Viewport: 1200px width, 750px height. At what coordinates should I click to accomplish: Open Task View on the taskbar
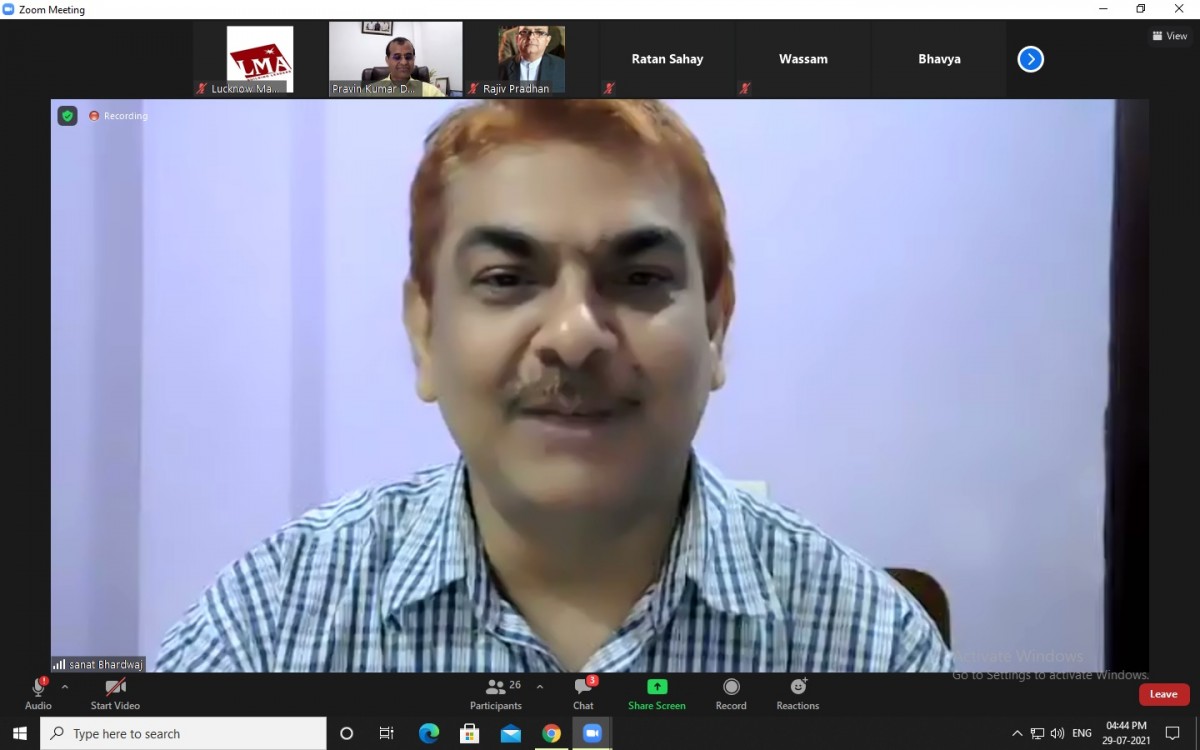[x=387, y=733]
